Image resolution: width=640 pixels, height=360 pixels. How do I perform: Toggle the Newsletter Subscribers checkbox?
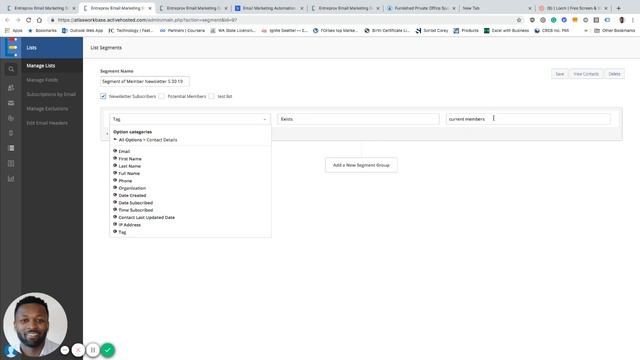coord(103,96)
